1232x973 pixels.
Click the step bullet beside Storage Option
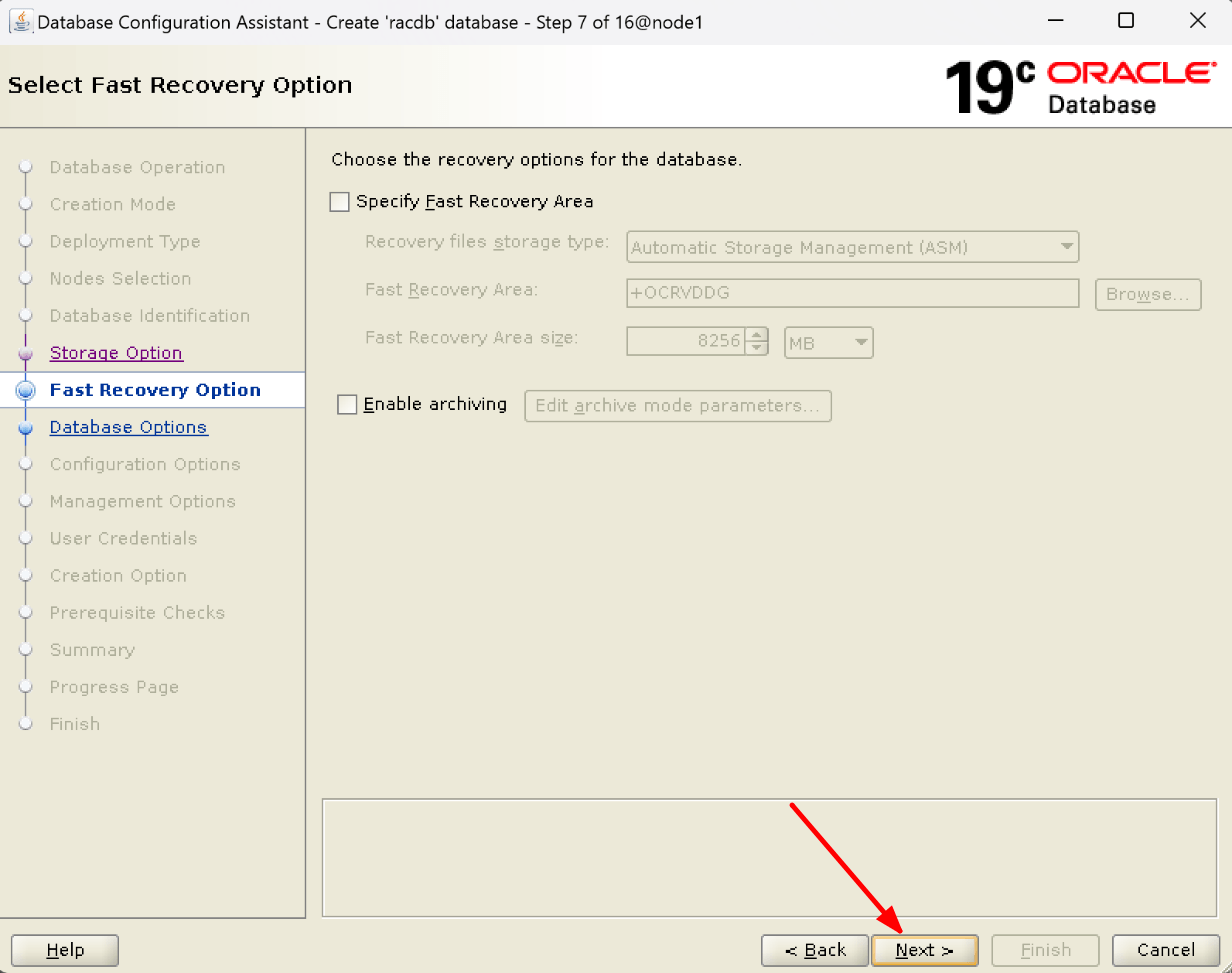pos(24,353)
